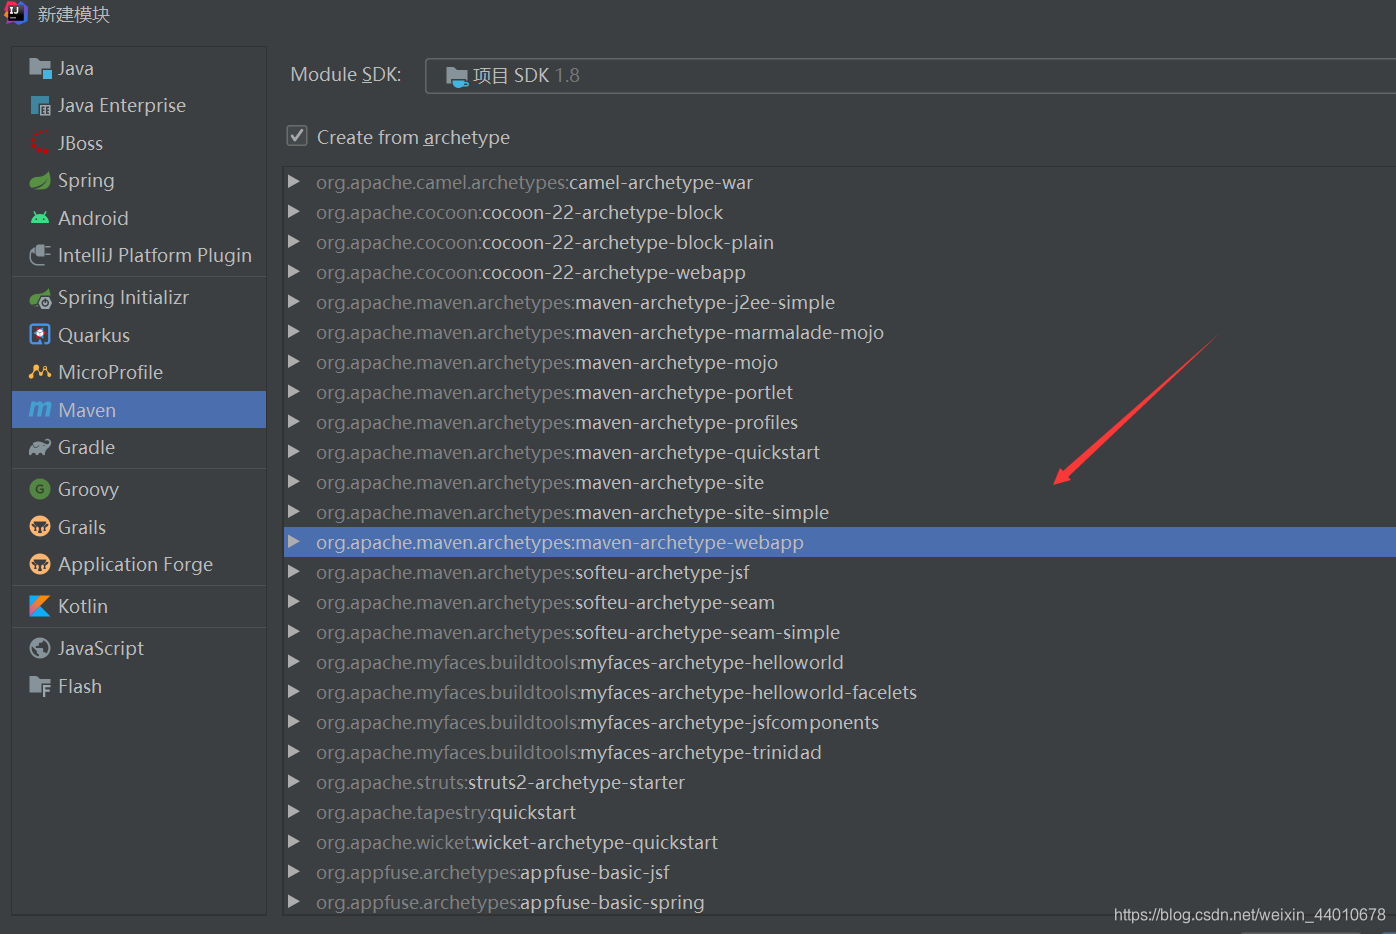
Task: Choose the Gradle elephant icon
Action: [40, 448]
